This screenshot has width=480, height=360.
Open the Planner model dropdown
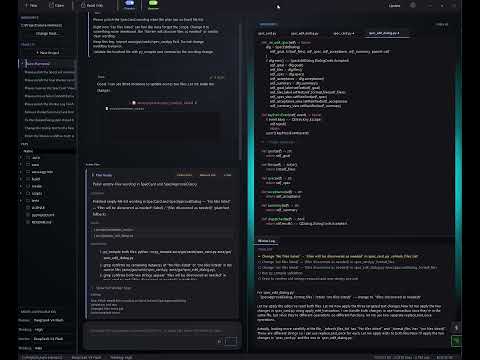[49, 320]
